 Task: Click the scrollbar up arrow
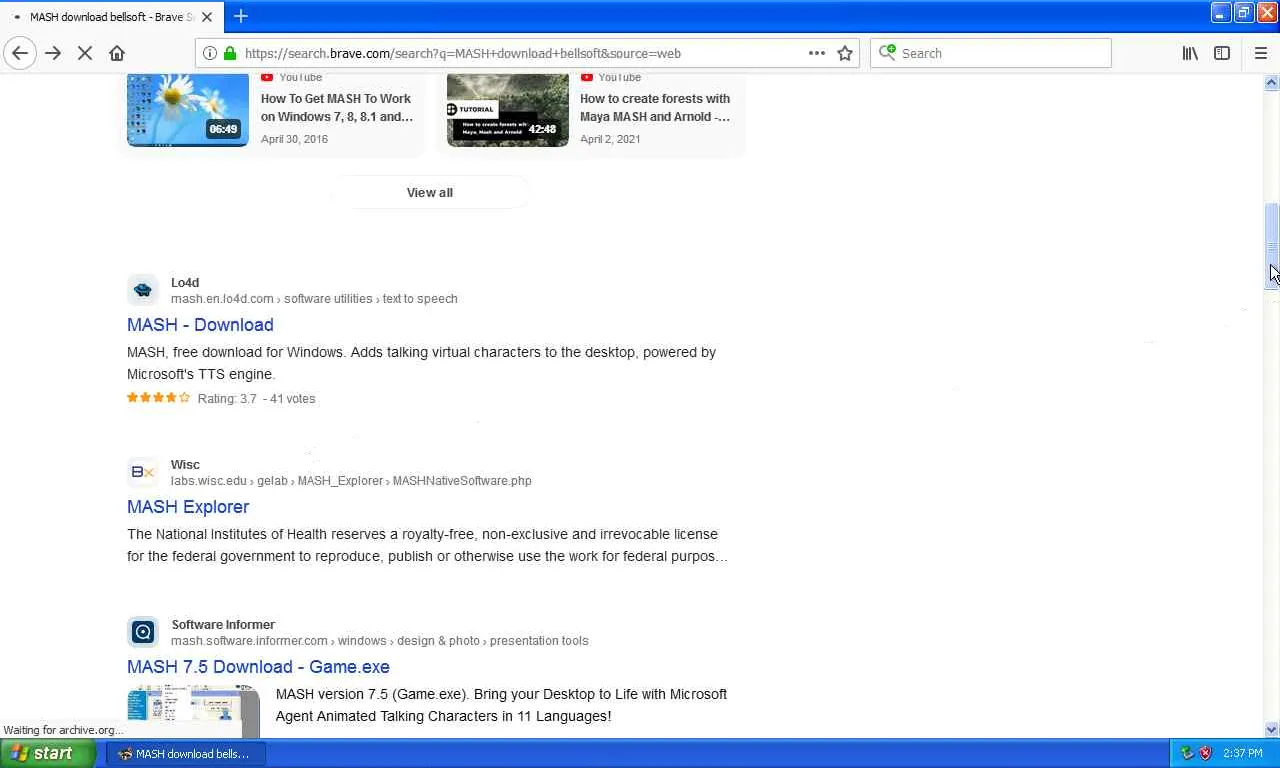point(1272,82)
